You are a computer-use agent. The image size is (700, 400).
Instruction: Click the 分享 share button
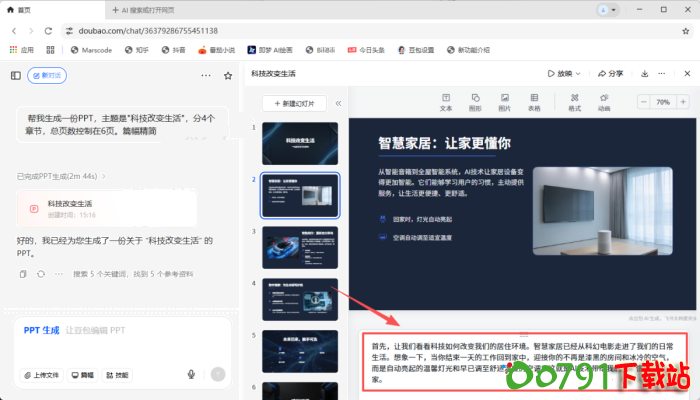point(609,74)
